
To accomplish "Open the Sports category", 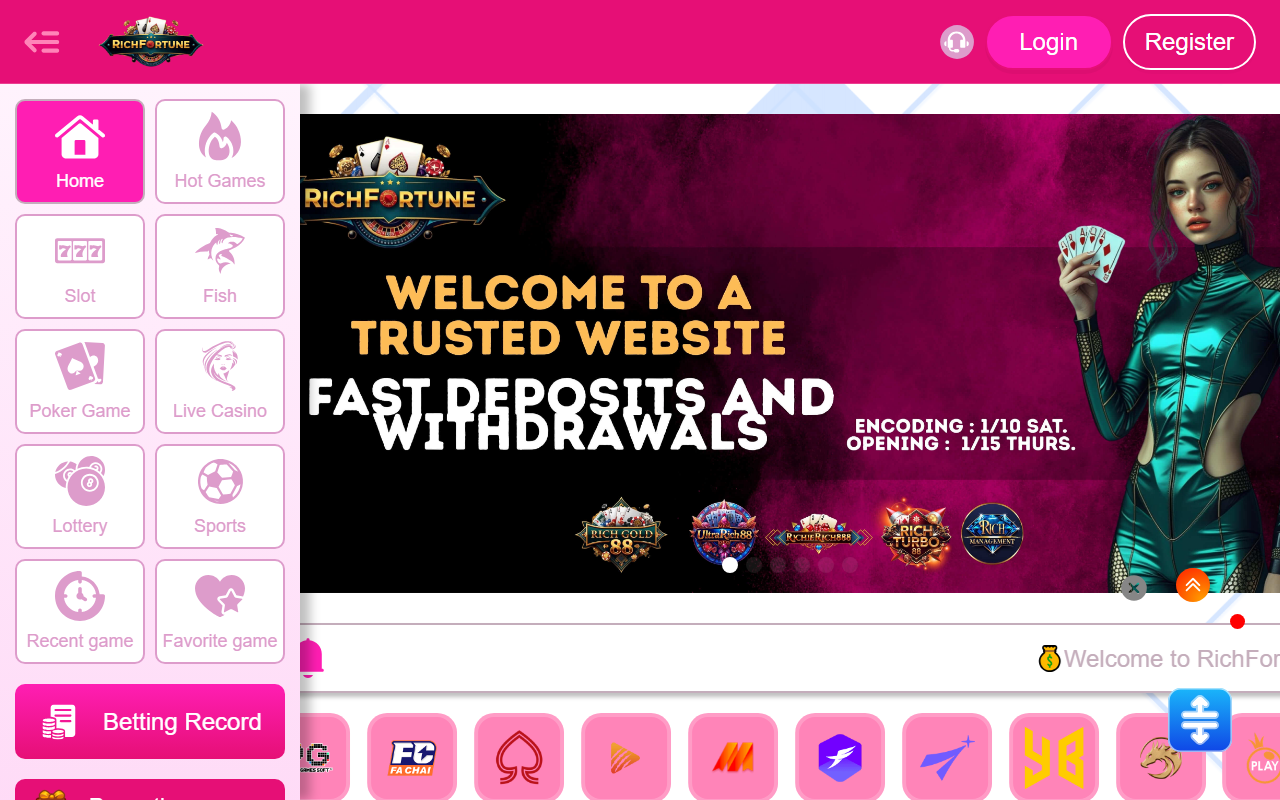I will (x=220, y=496).
